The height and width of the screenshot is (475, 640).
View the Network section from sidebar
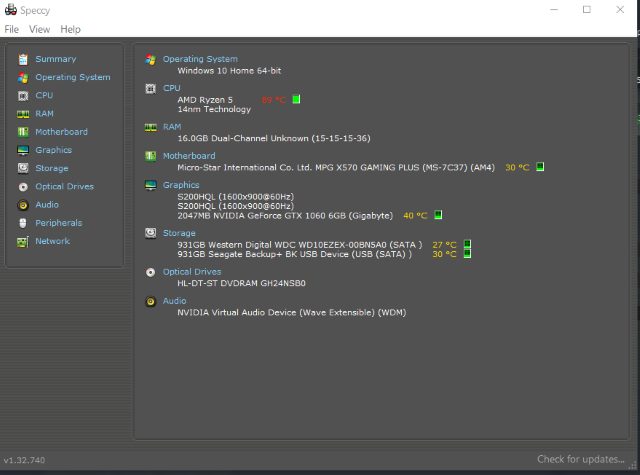(53, 241)
